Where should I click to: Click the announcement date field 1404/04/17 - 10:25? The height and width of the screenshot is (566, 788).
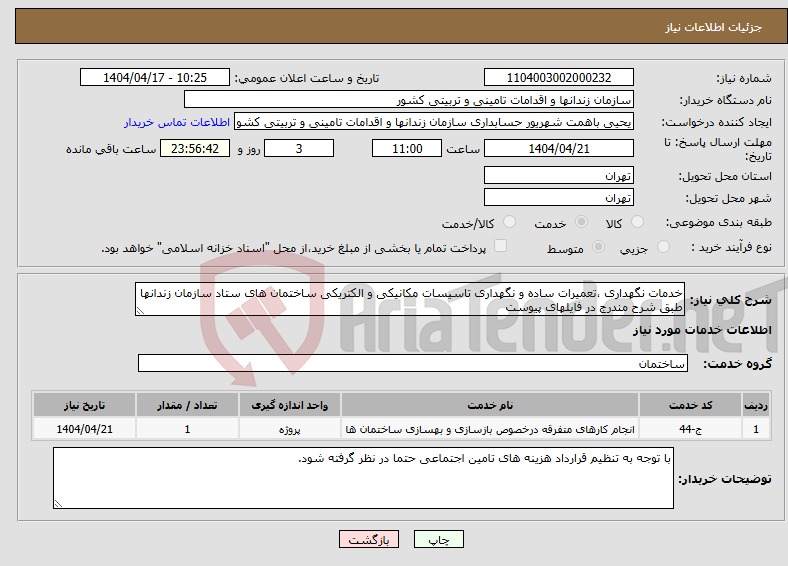pyautogui.click(x=155, y=77)
